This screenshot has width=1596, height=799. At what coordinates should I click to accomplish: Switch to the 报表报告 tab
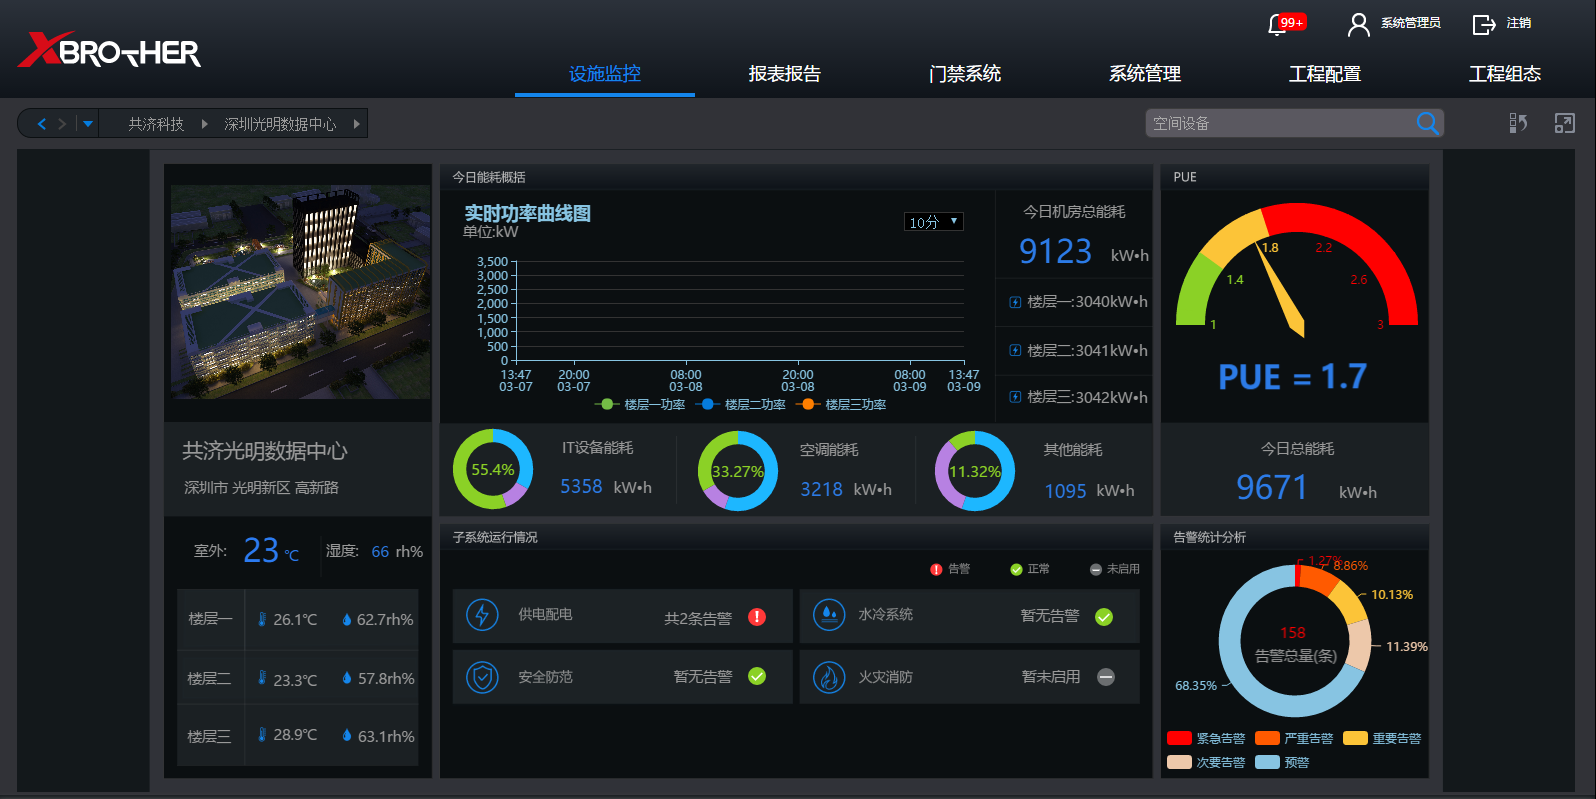pyautogui.click(x=784, y=74)
